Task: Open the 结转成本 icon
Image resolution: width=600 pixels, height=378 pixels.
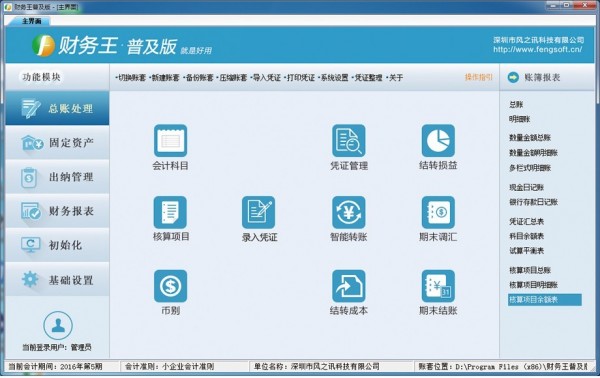Action: pos(349,286)
